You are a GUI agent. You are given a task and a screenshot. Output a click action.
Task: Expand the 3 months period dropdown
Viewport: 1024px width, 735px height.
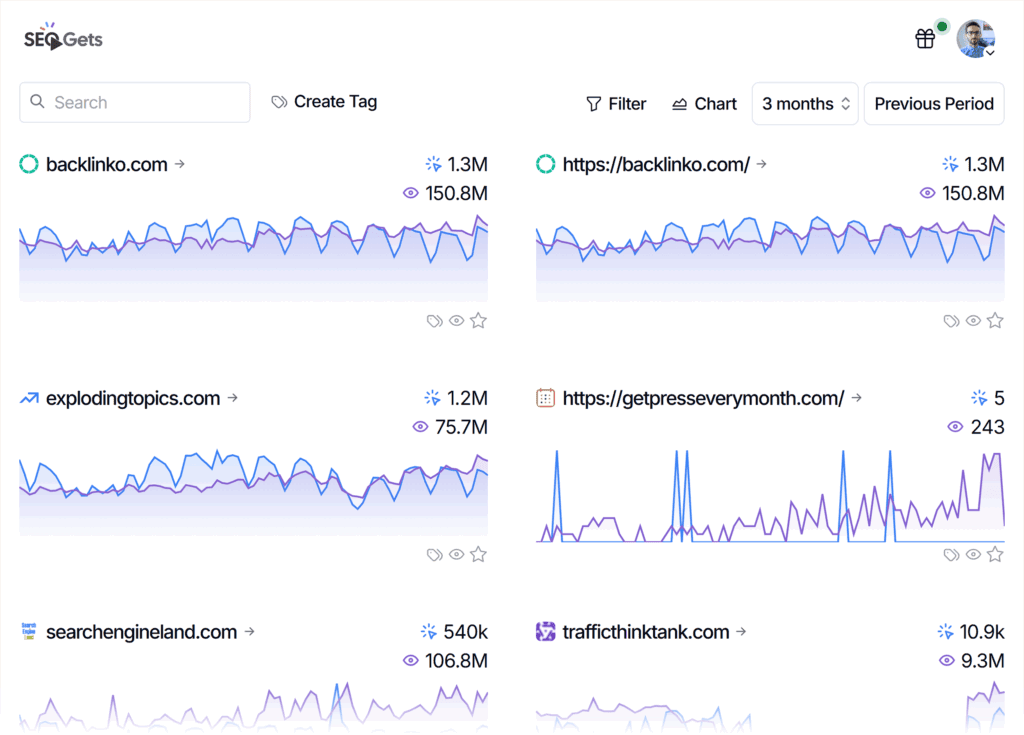(805, 104)
